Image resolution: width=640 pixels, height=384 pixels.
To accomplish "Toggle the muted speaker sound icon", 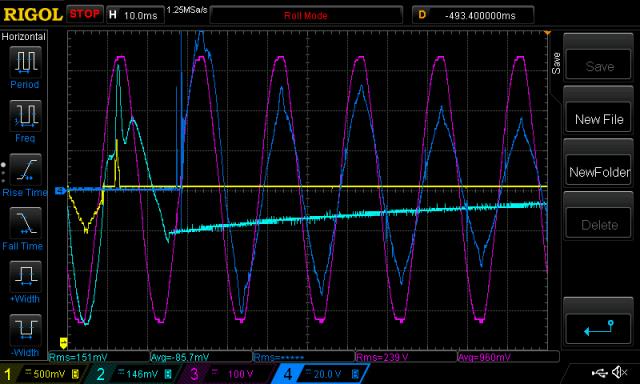I will tap(620, 372).
